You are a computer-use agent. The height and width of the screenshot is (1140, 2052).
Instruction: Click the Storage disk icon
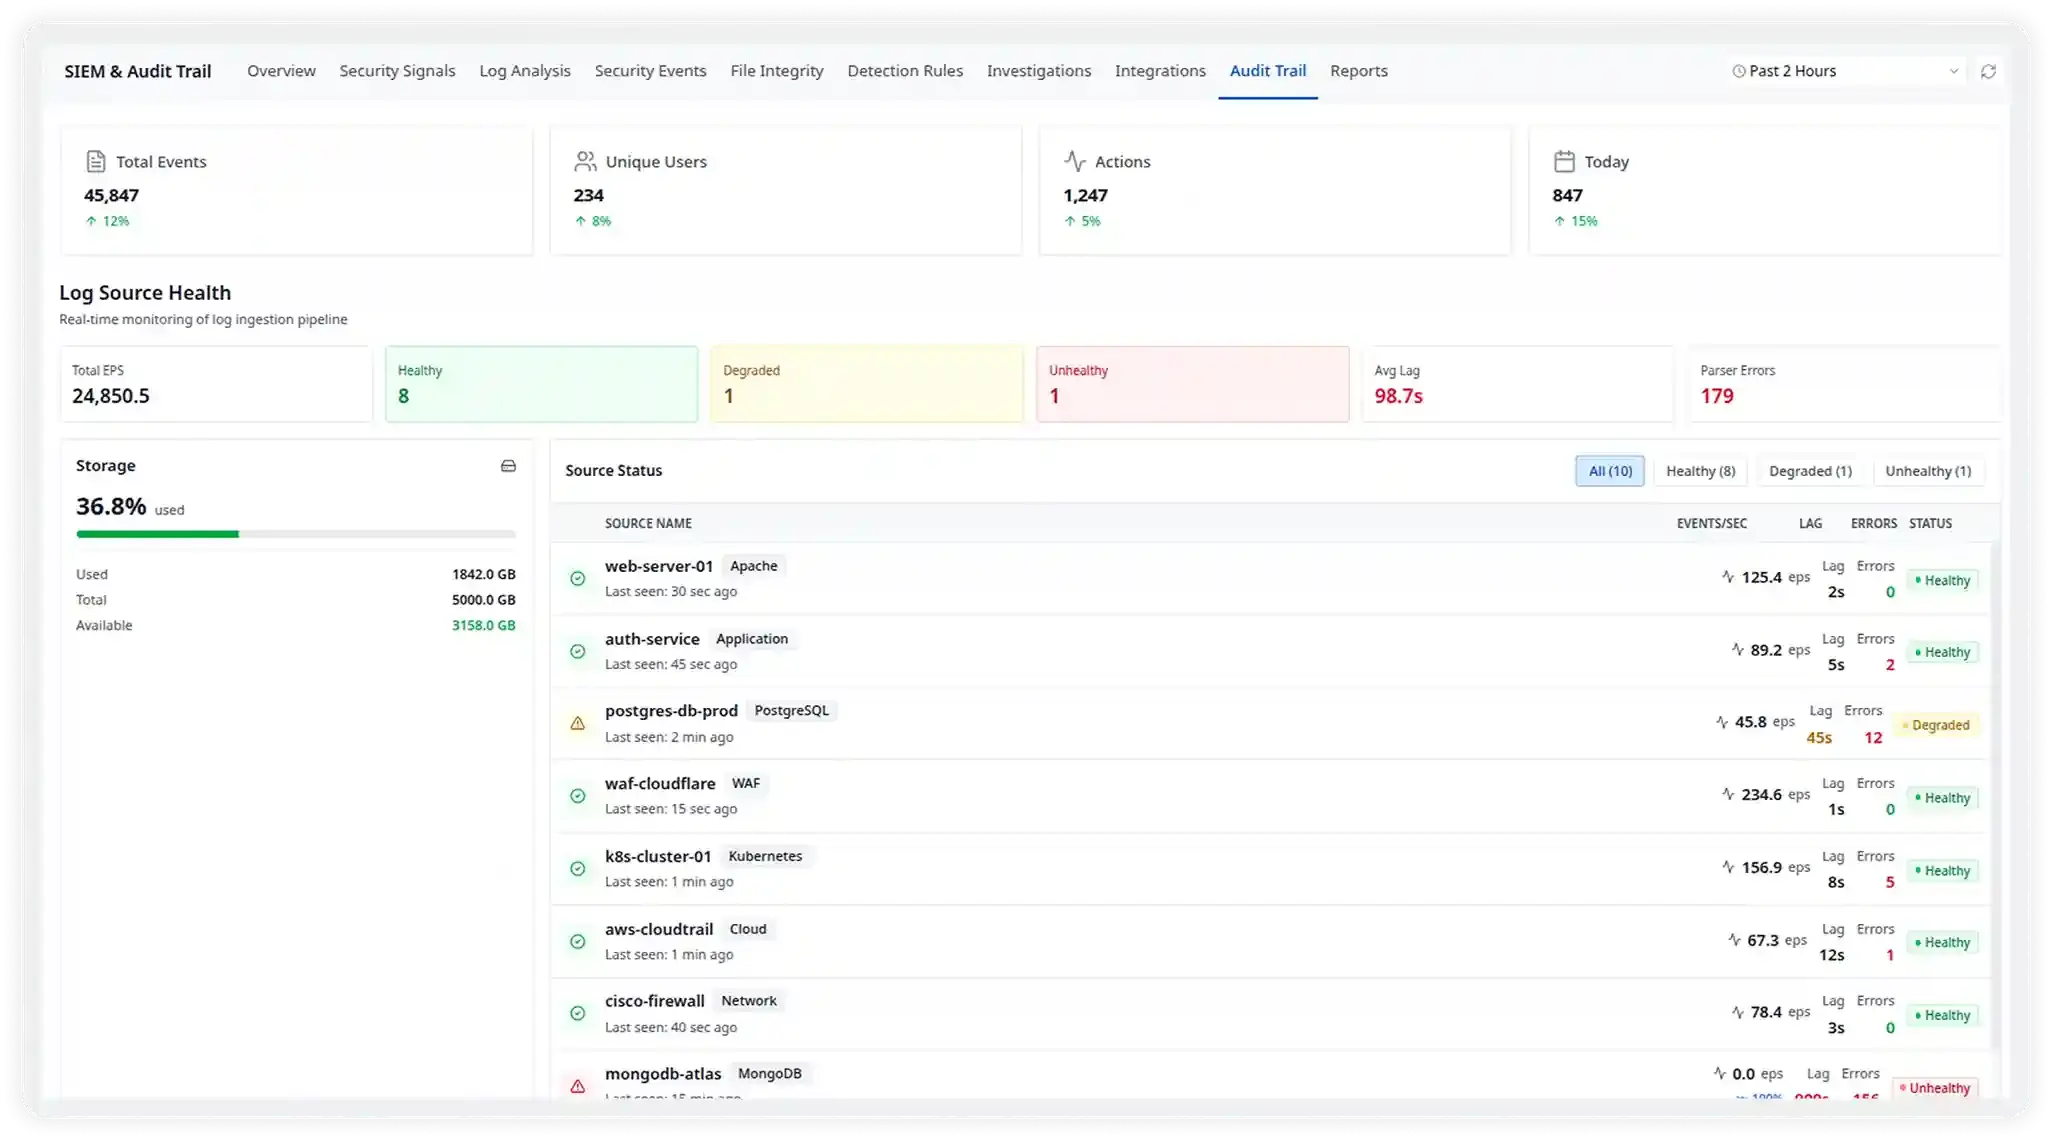click(508, 466)
